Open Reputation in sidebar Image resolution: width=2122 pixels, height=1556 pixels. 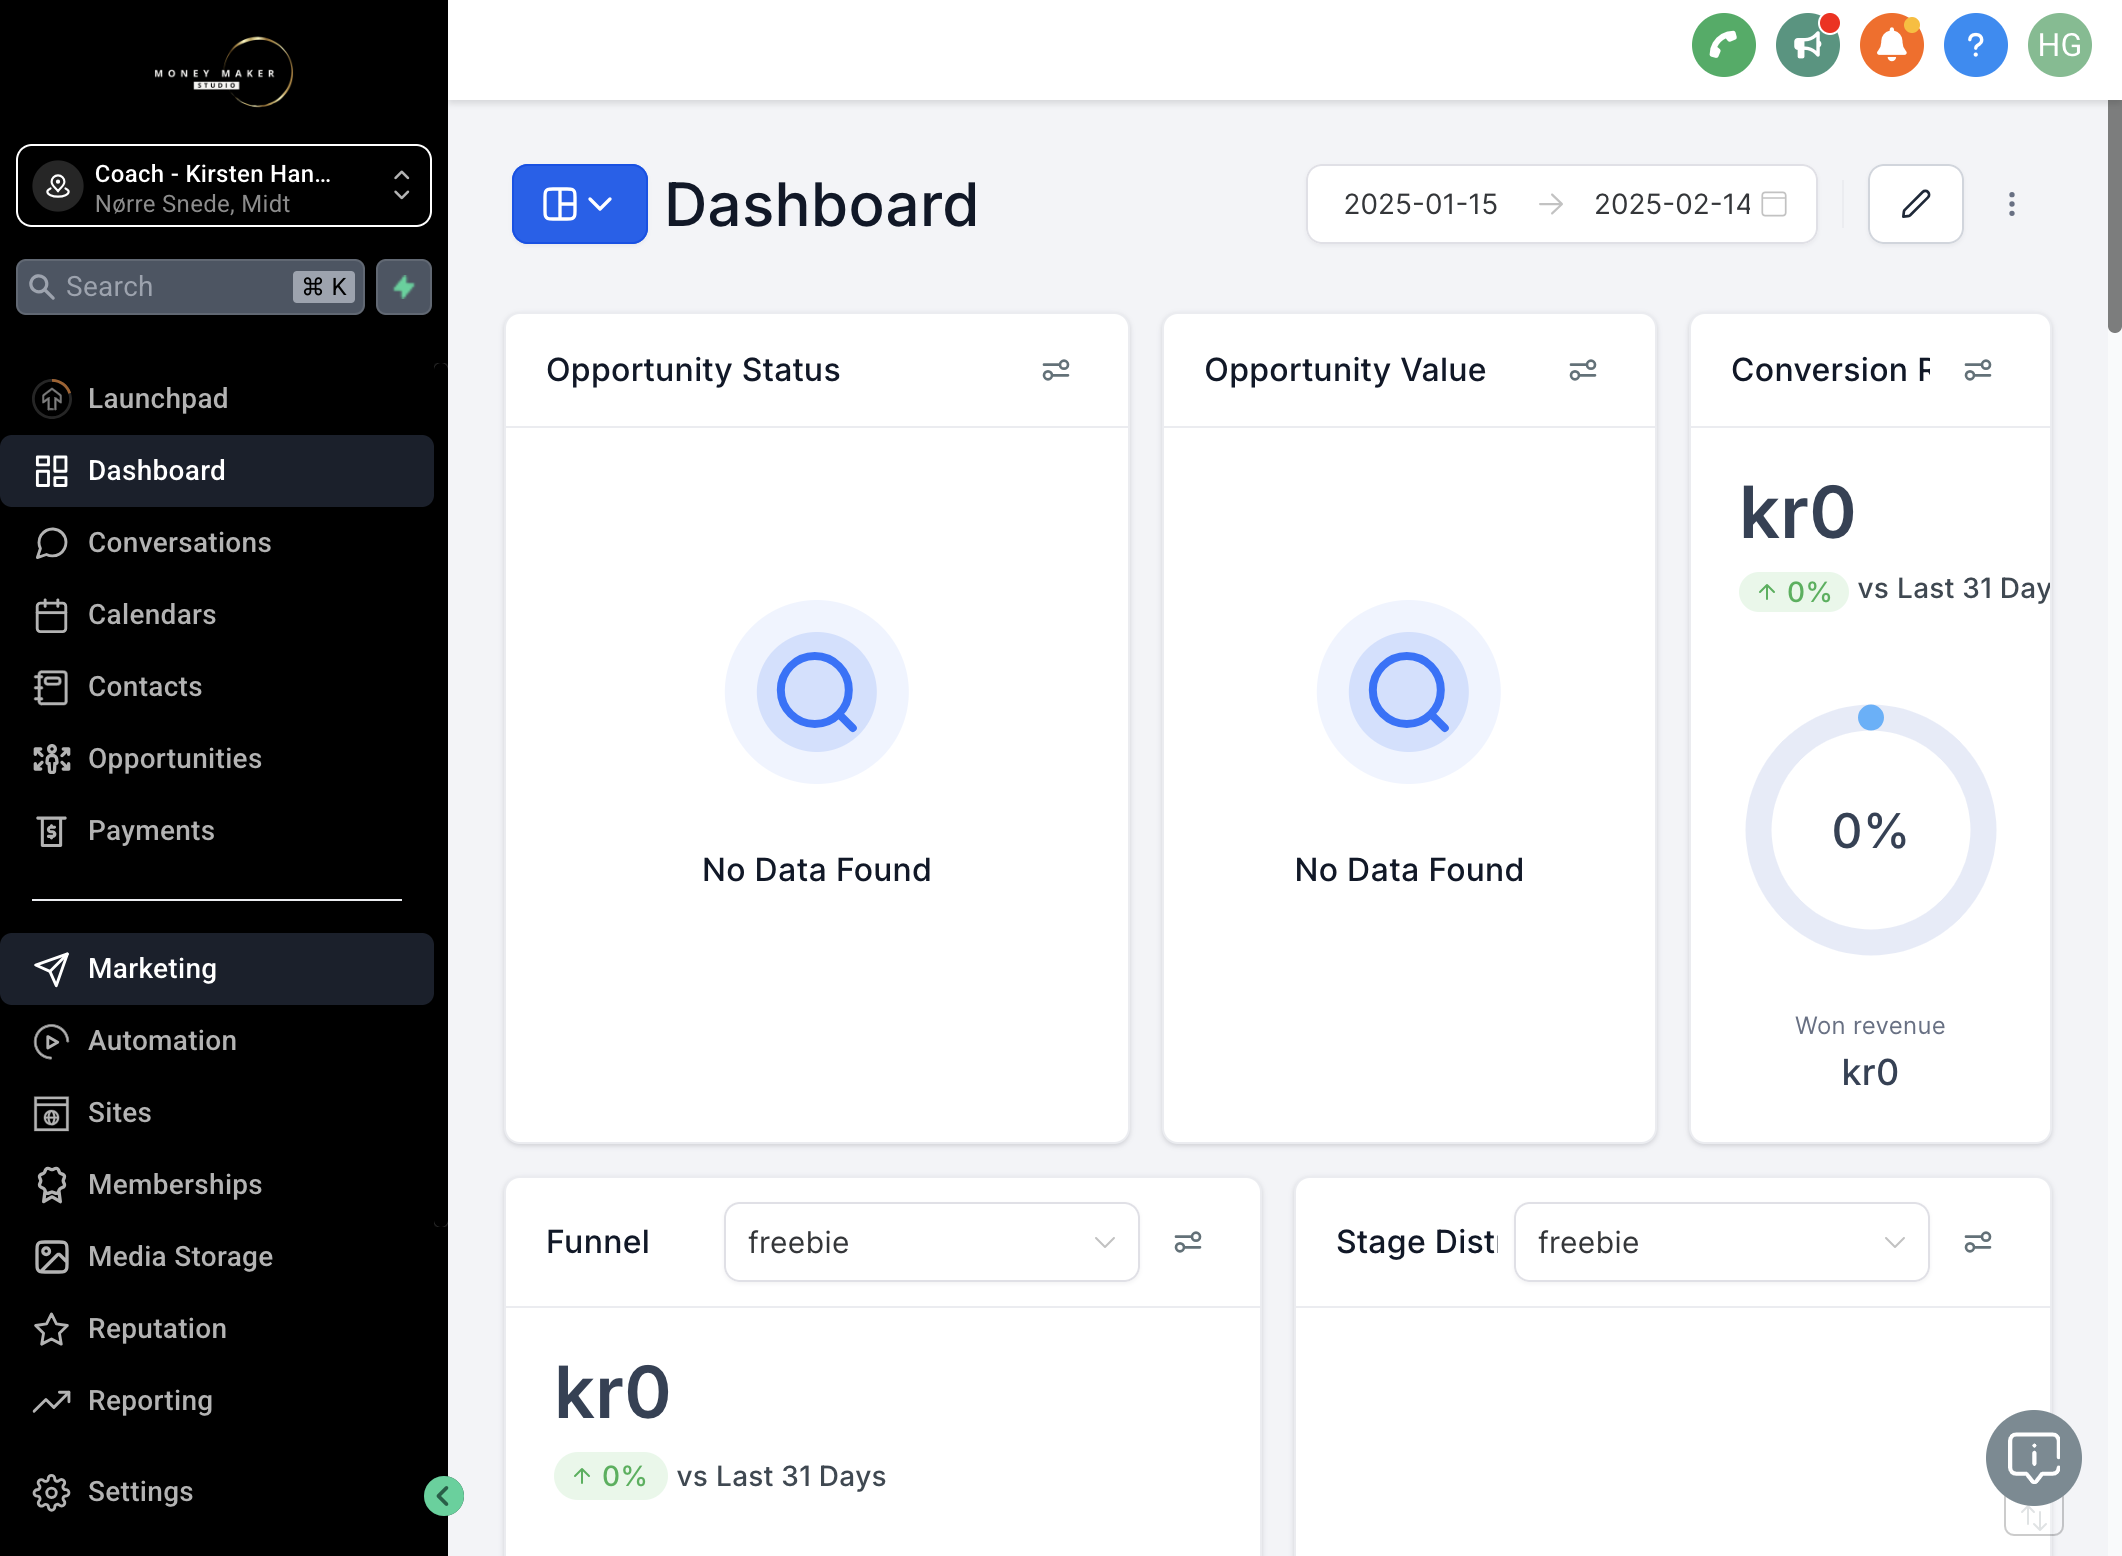(x=217, y=1328)
